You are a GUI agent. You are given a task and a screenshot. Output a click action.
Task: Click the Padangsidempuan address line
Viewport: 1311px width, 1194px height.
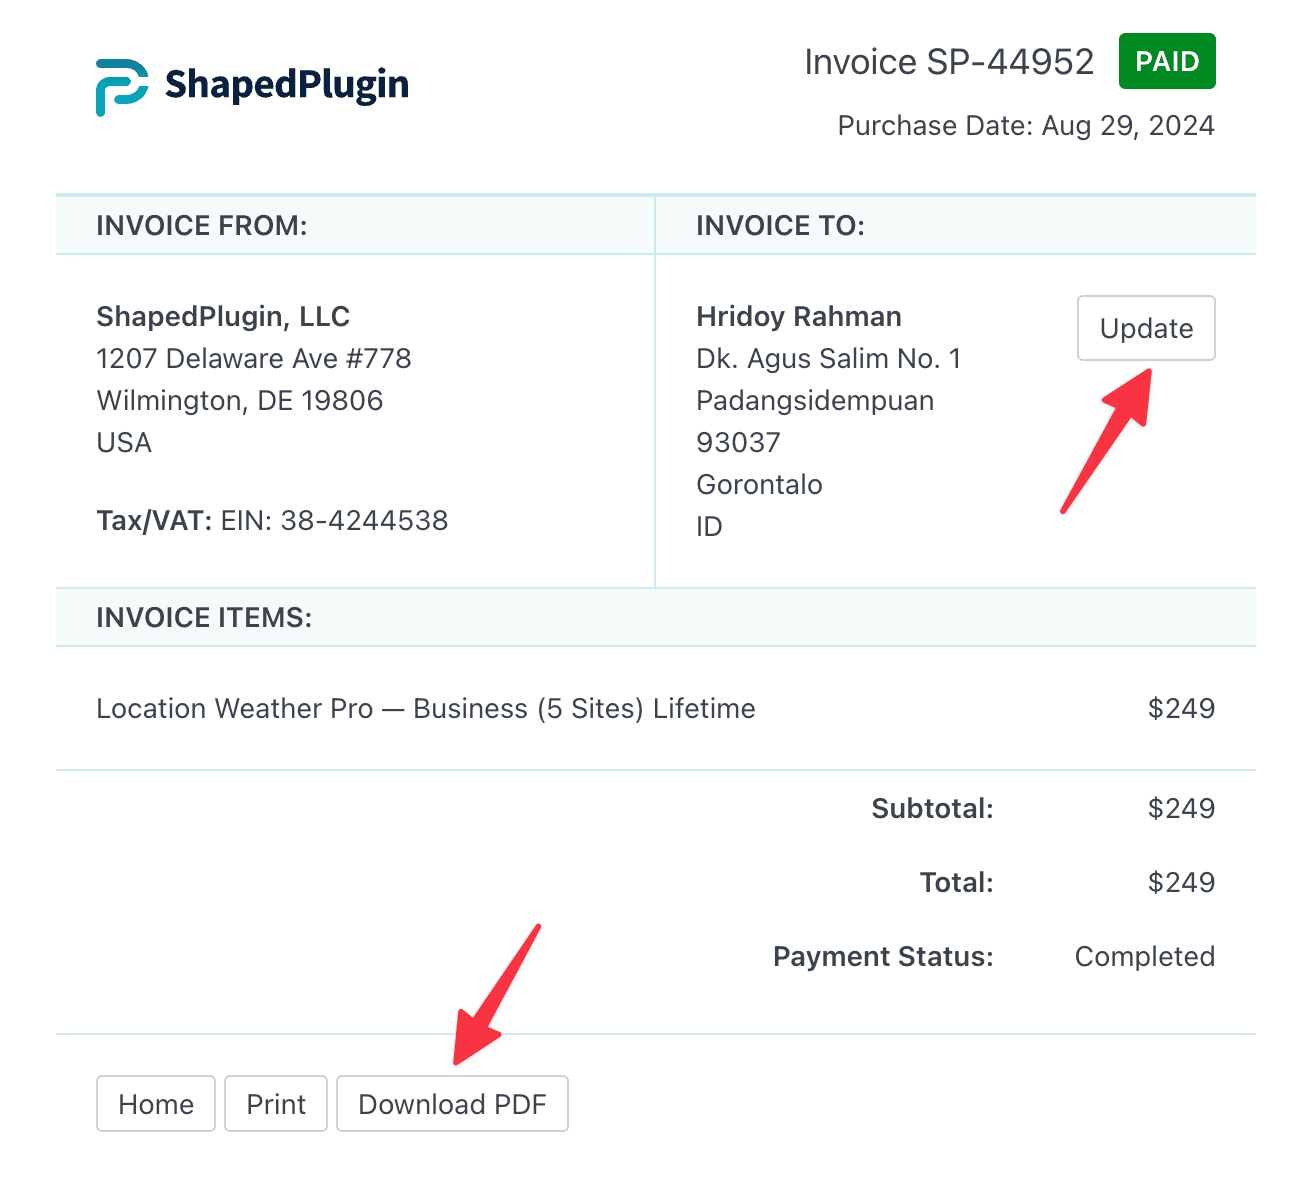pyautogui.click(x=815, y=401)
